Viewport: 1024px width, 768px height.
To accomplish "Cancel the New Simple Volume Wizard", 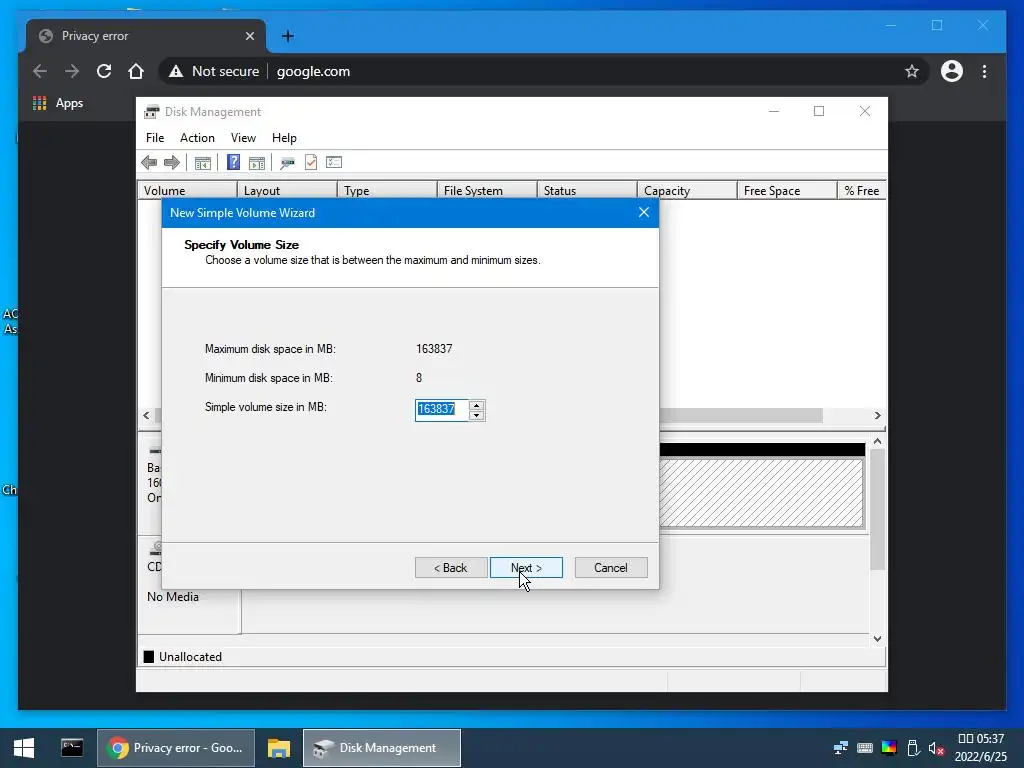I will point(611,568).
